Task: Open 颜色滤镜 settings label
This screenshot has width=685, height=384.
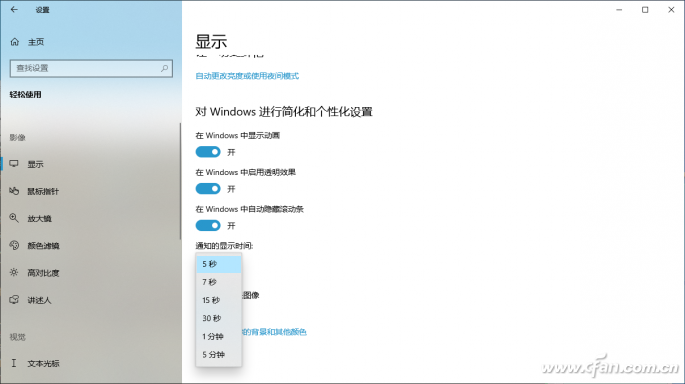Action: pos(43,246)
